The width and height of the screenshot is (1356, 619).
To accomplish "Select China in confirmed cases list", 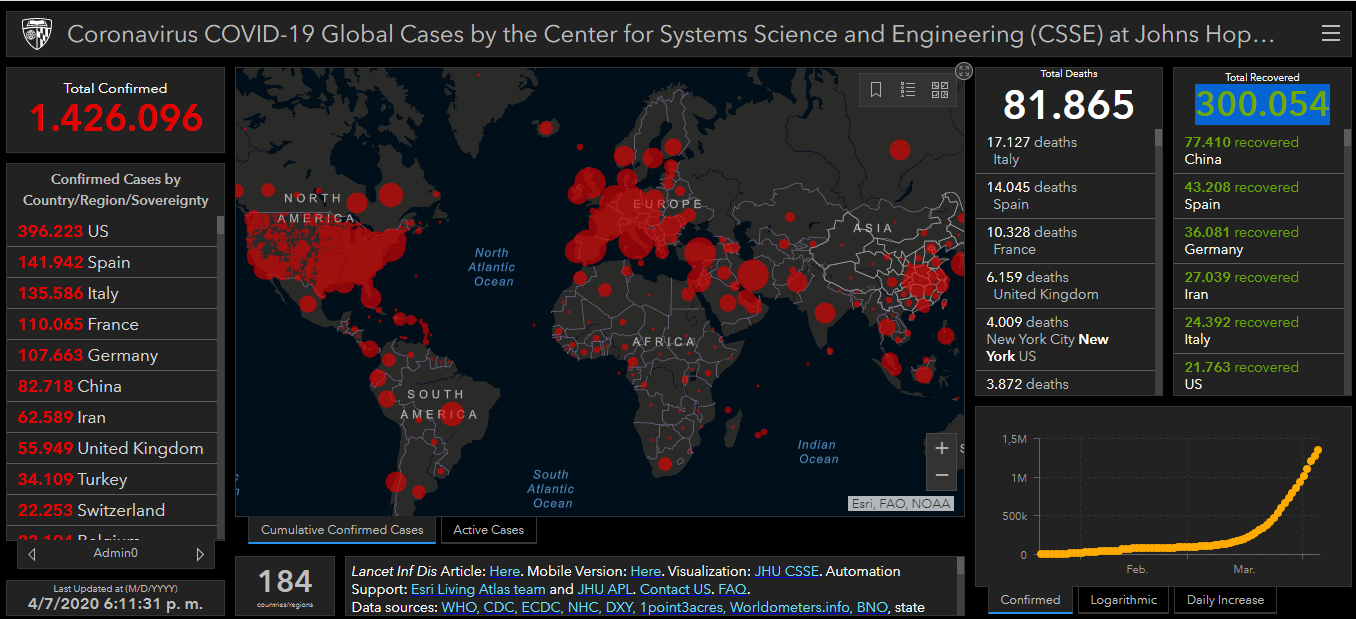I will pos(112,386).
